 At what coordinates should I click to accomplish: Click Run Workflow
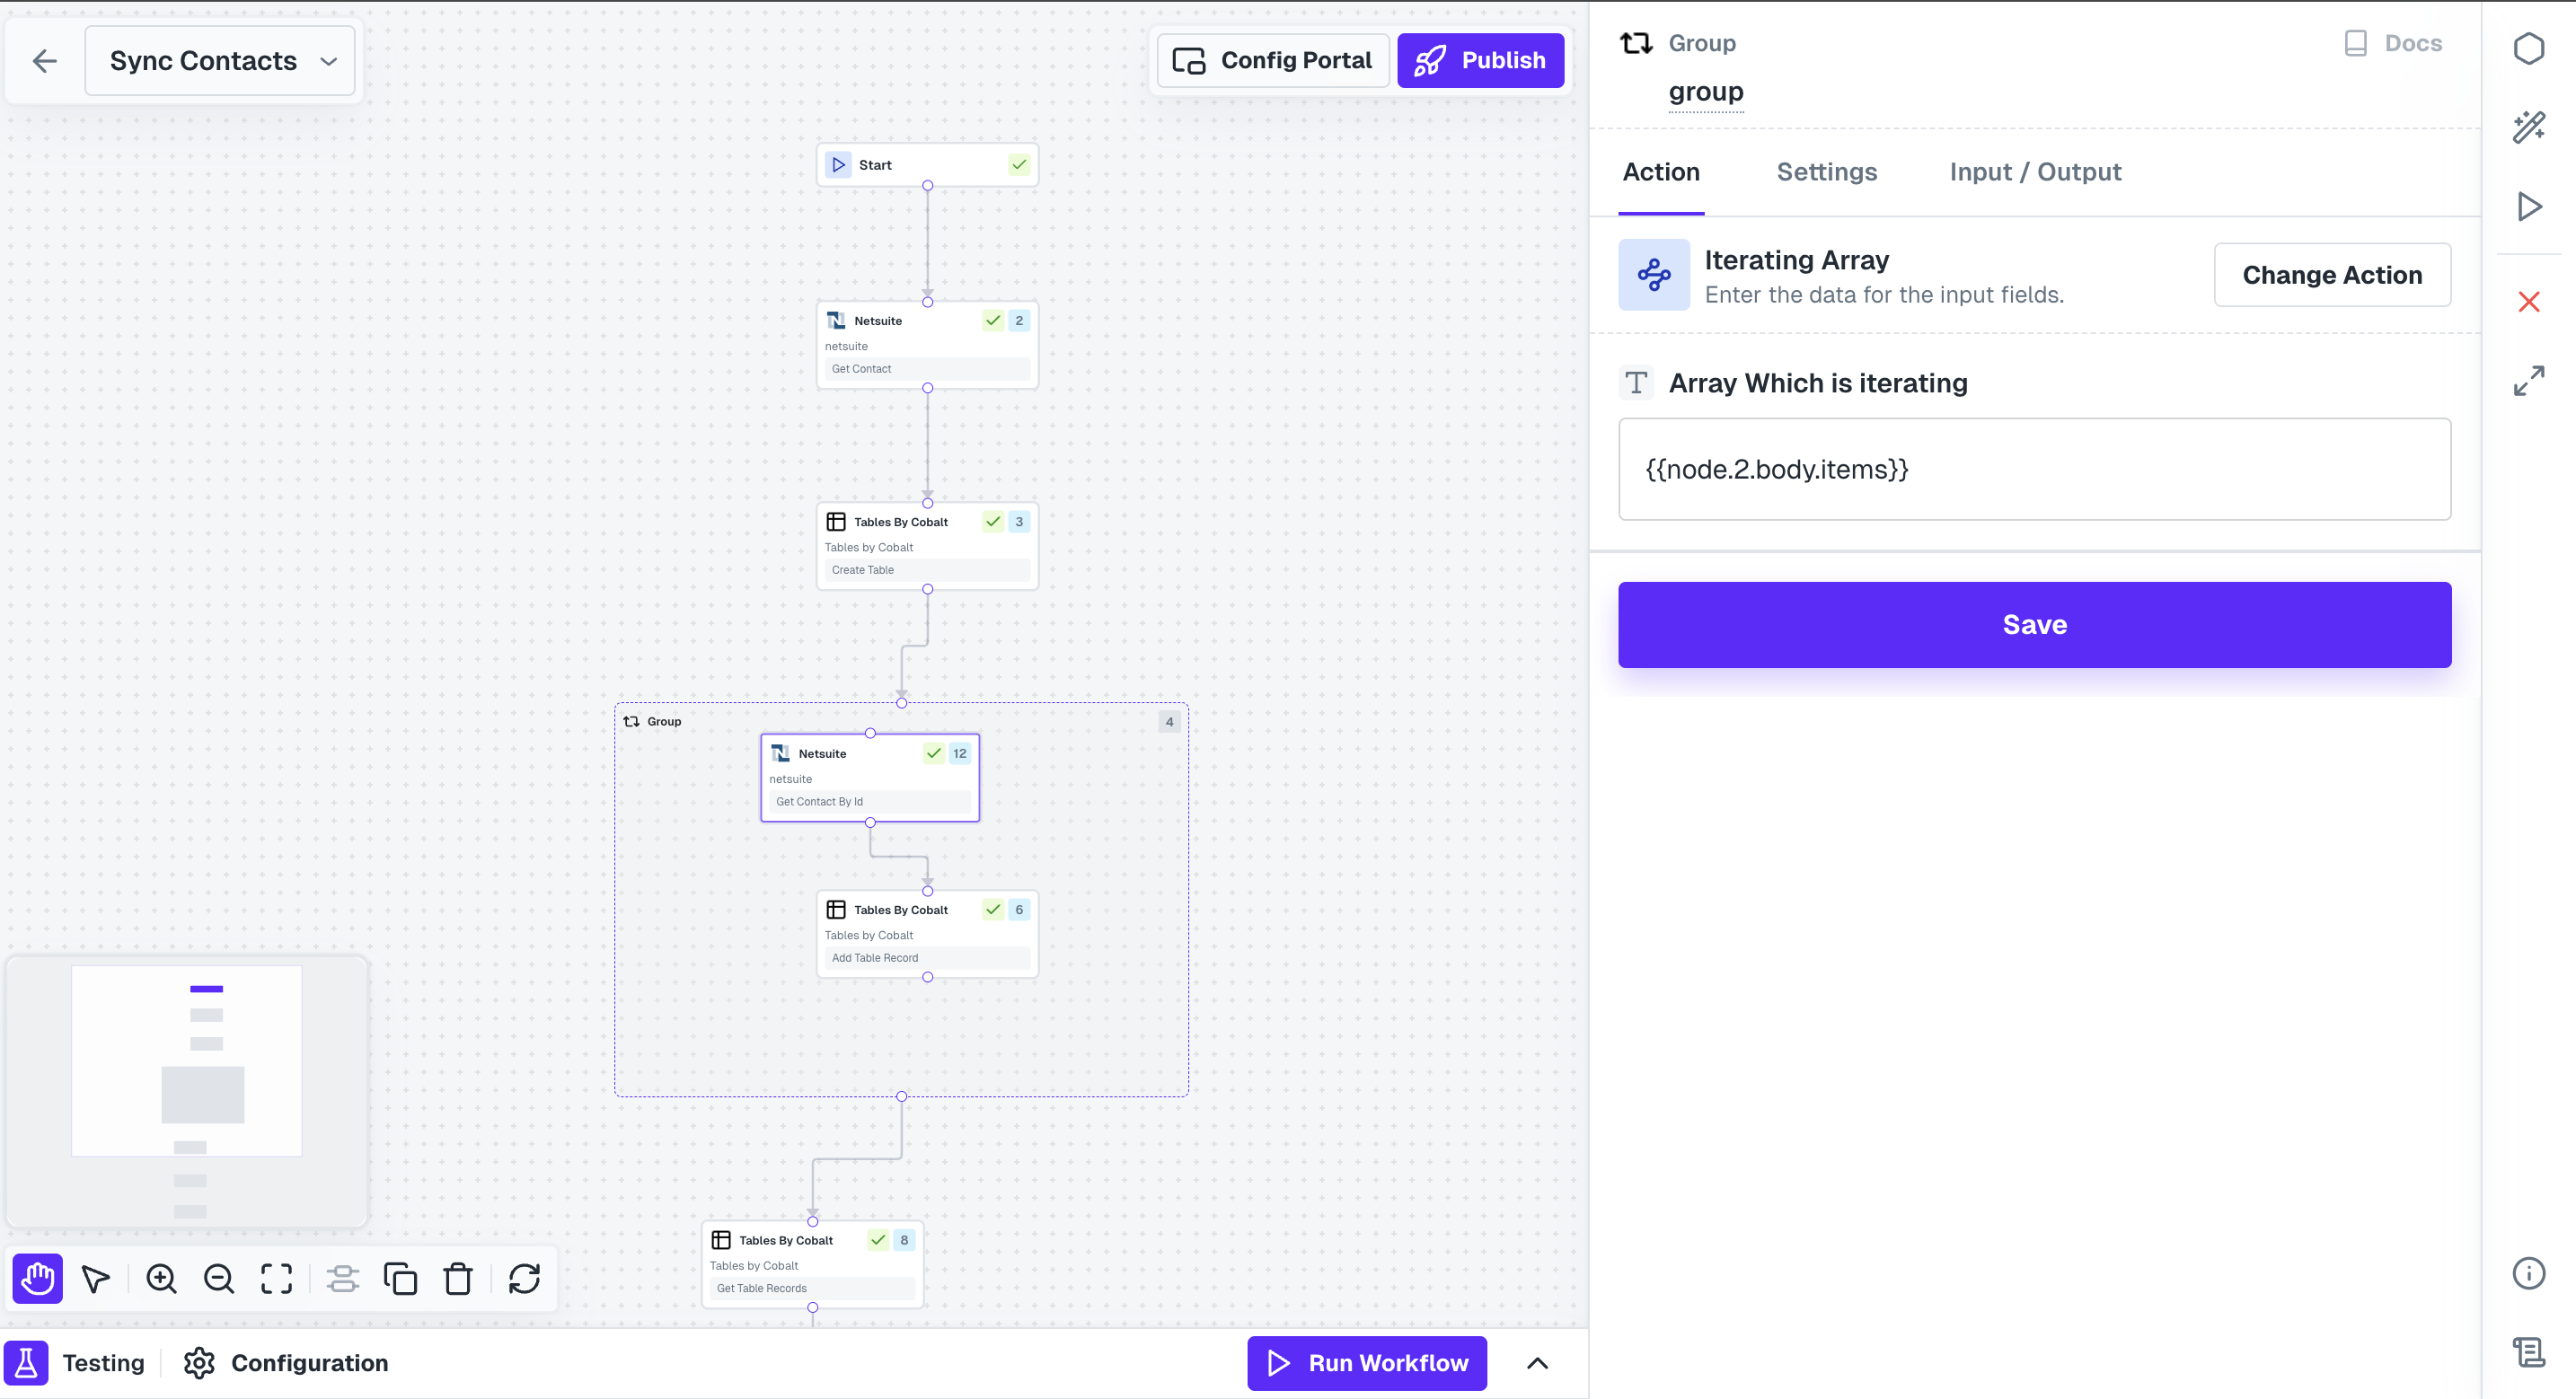tap(1366, 1363)
